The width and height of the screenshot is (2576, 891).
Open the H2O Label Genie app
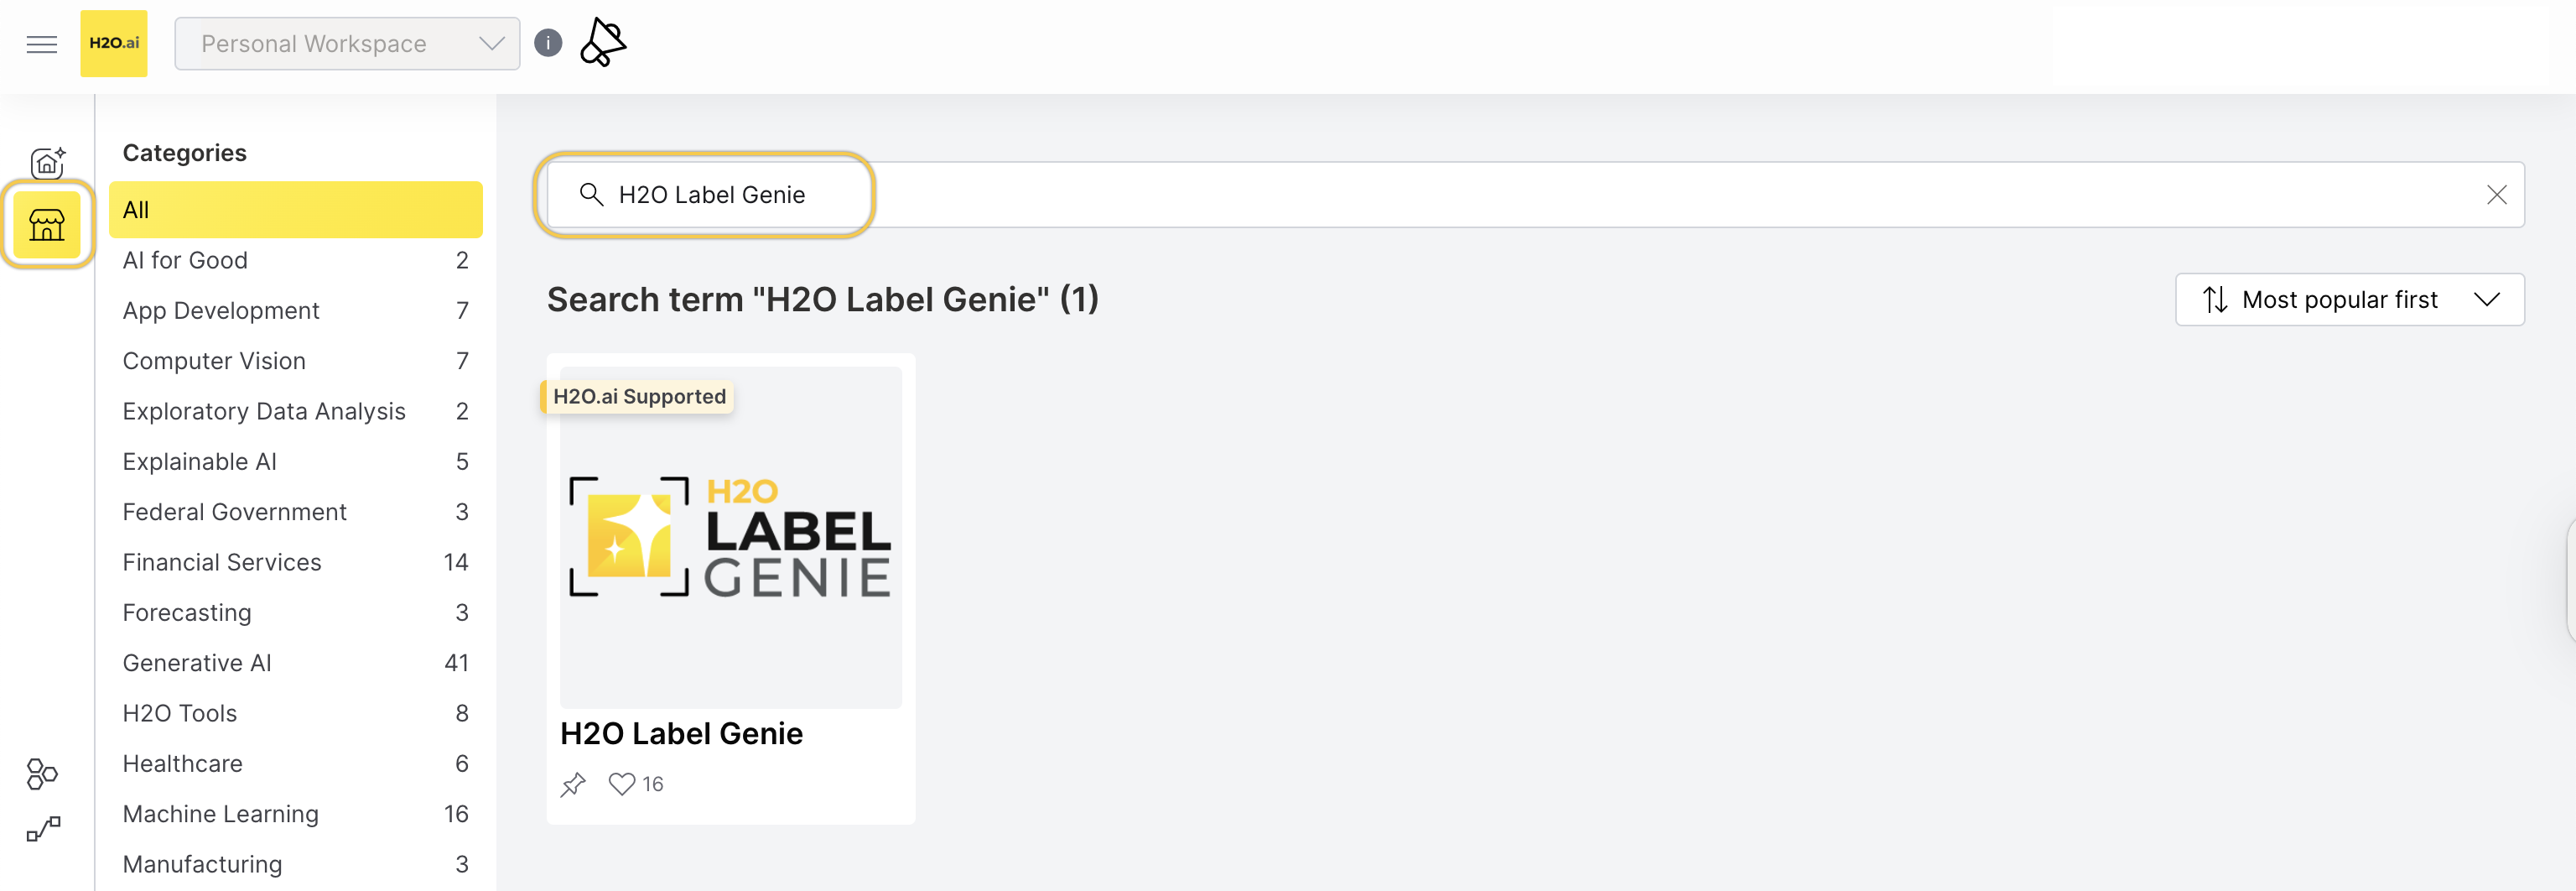coord(681,733)
